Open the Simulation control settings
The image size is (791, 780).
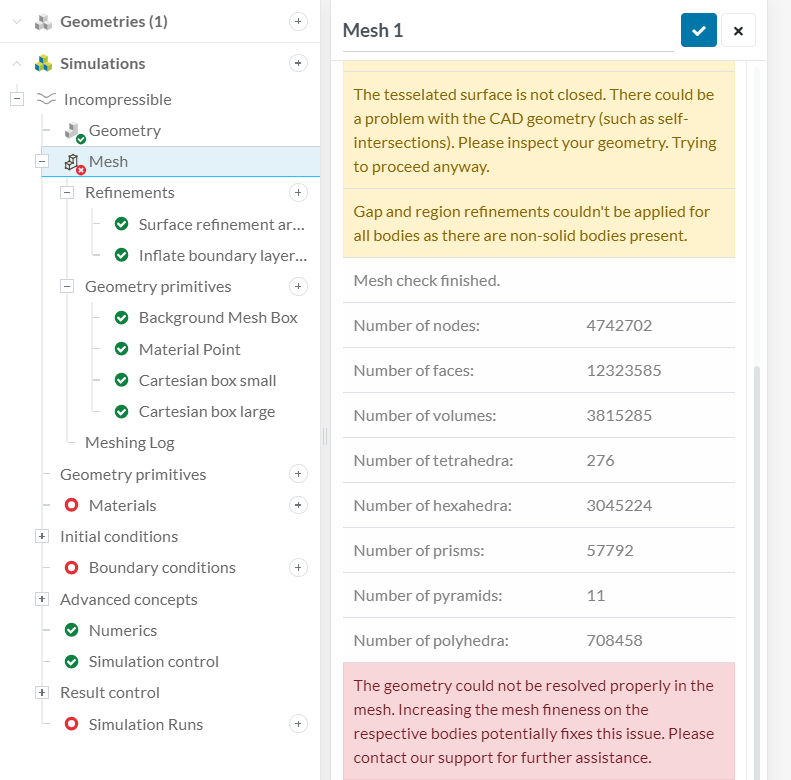(153, 661)
